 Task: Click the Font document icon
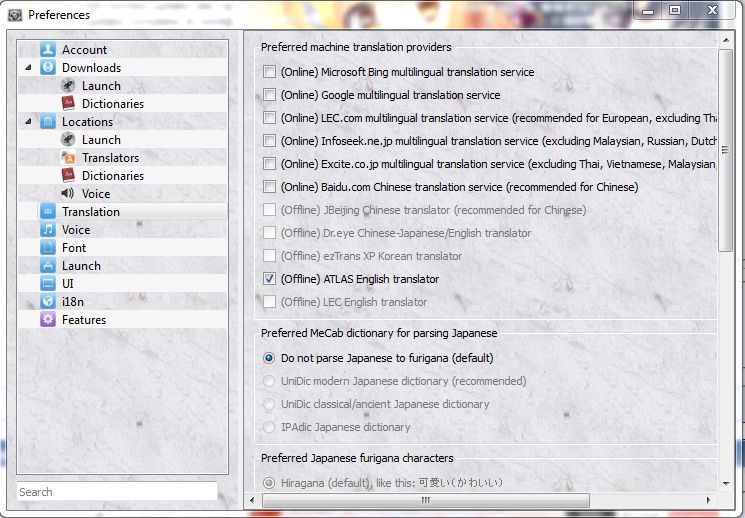pos(48,248)
